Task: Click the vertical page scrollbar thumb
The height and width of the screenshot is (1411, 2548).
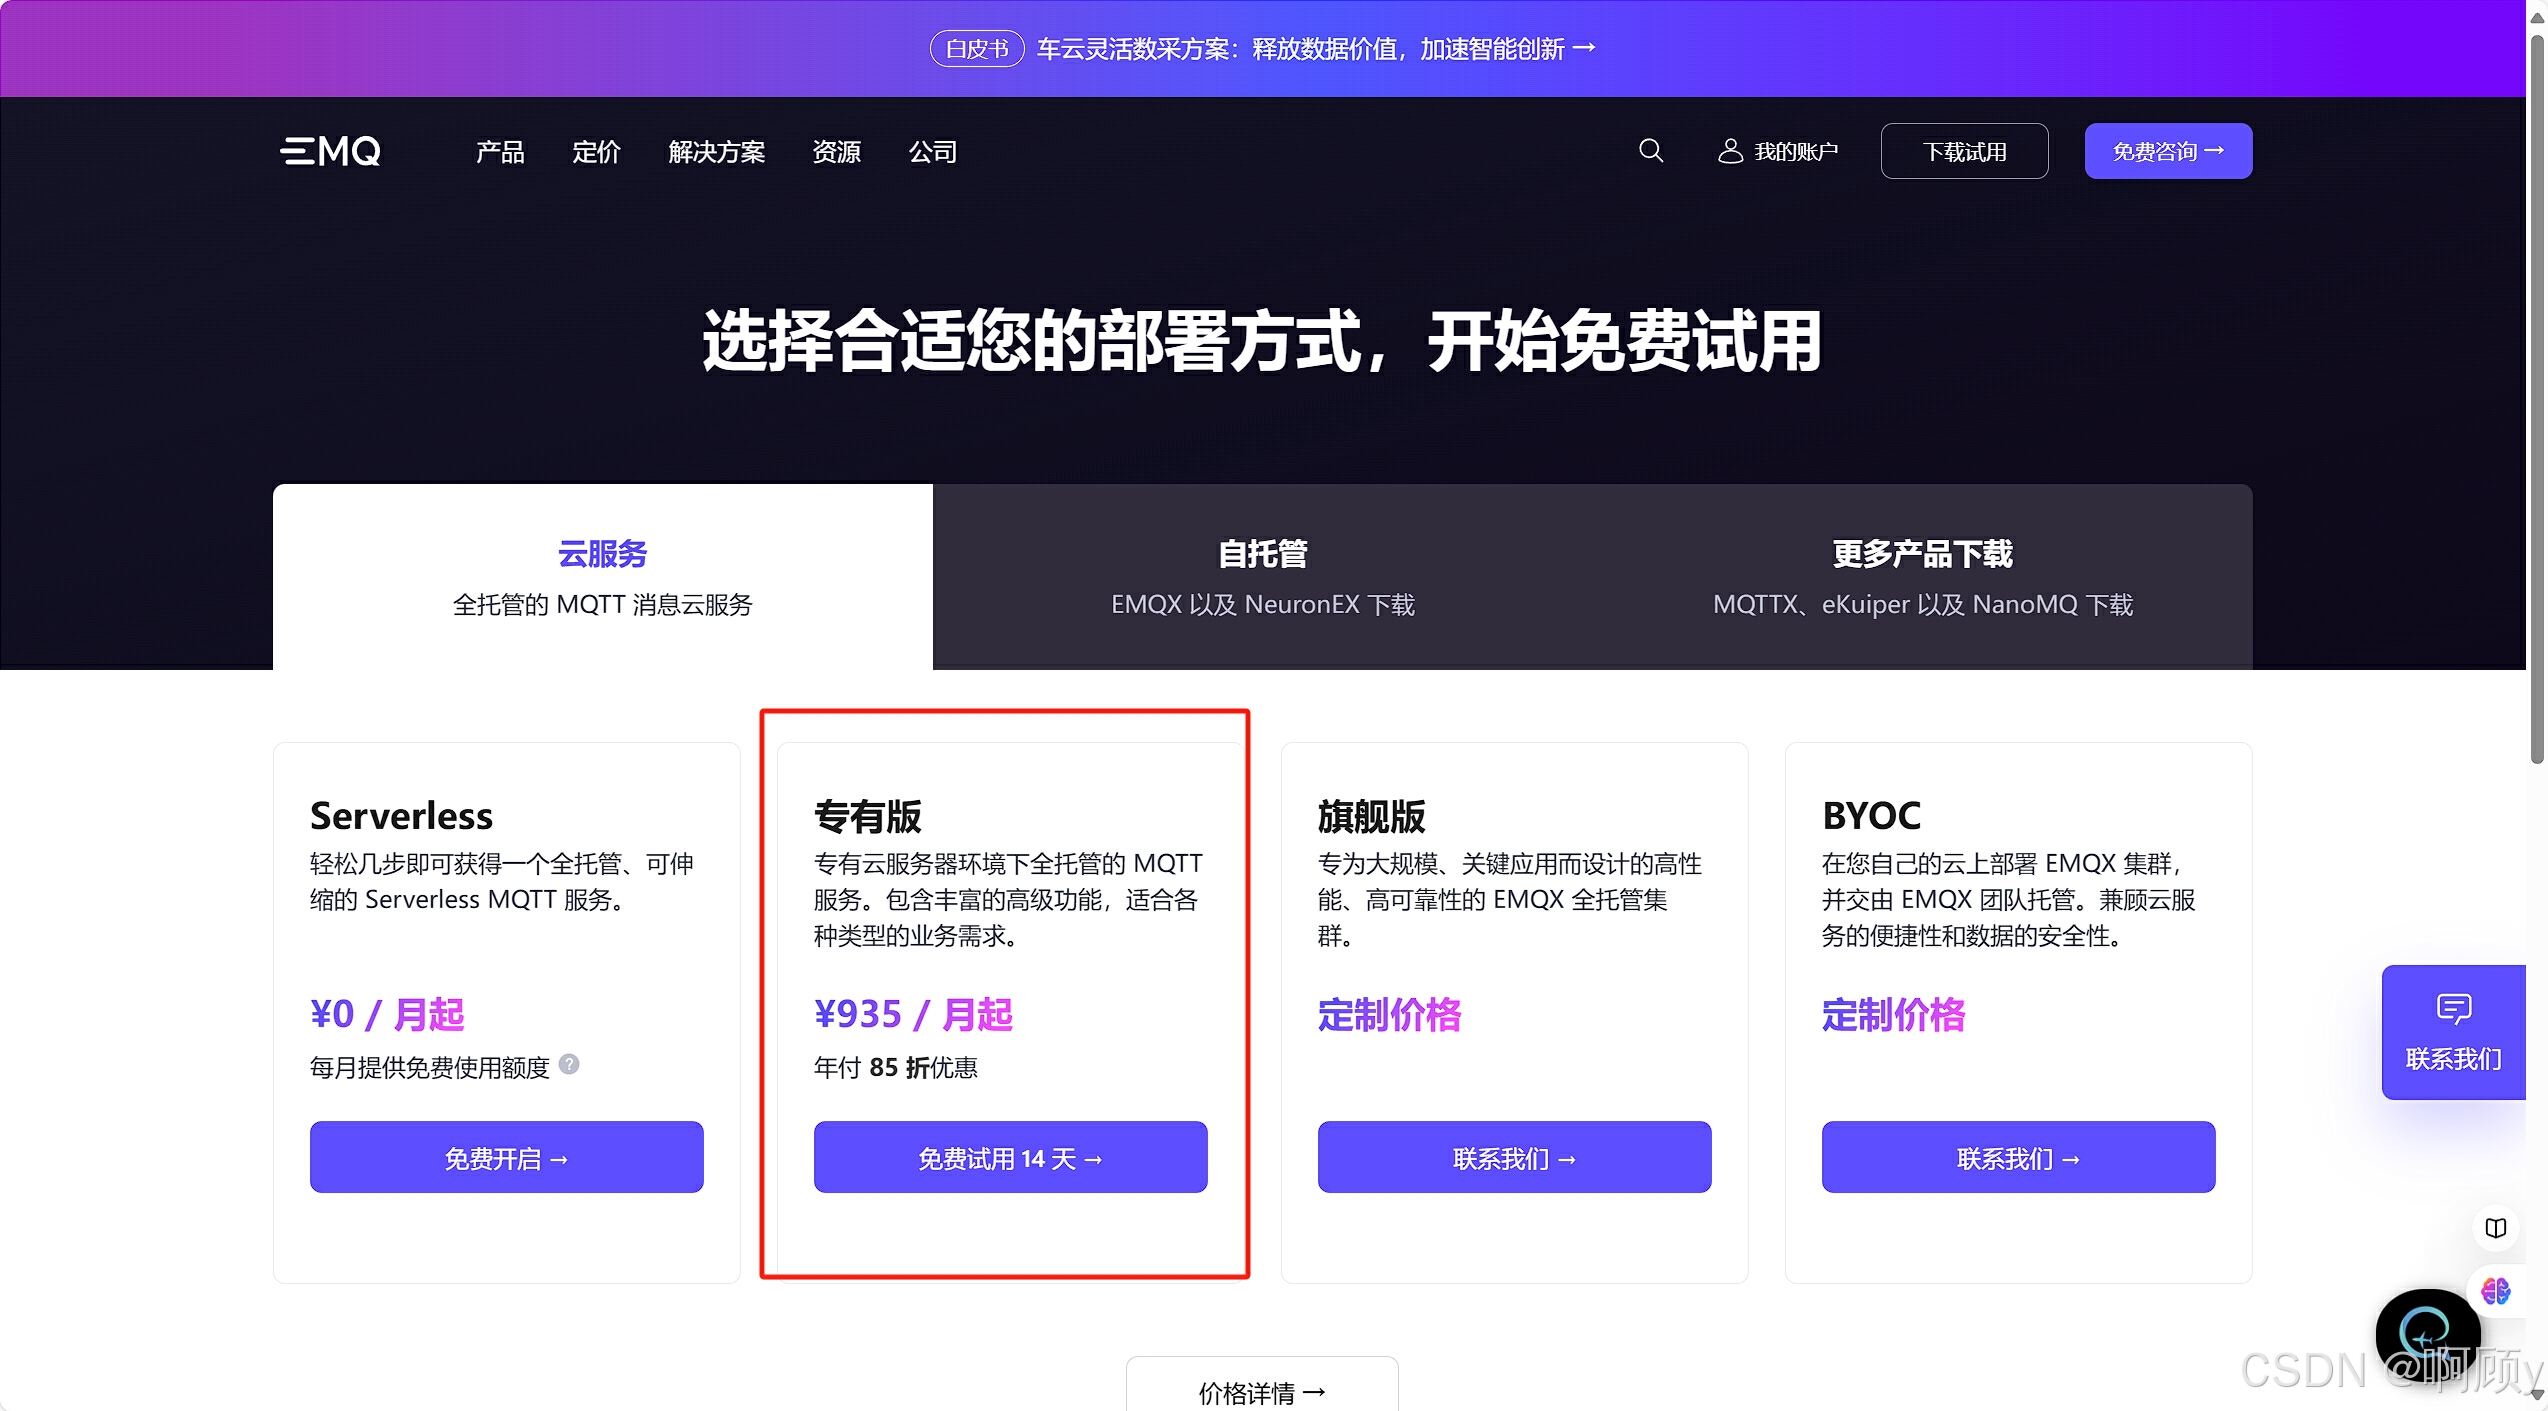Action: pyautogui.click(x=2537, y=400)
